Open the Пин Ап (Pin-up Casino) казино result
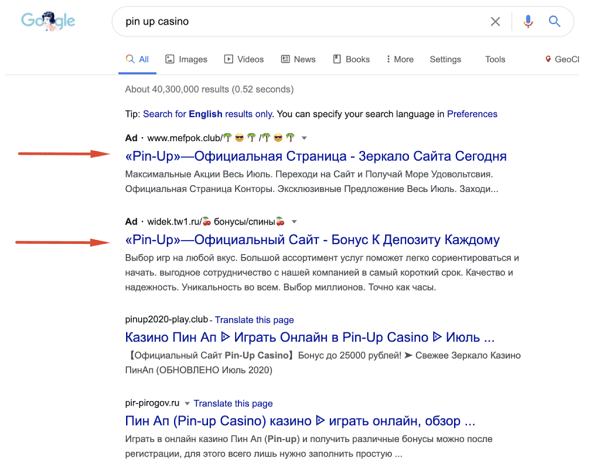 click(300, 421)
